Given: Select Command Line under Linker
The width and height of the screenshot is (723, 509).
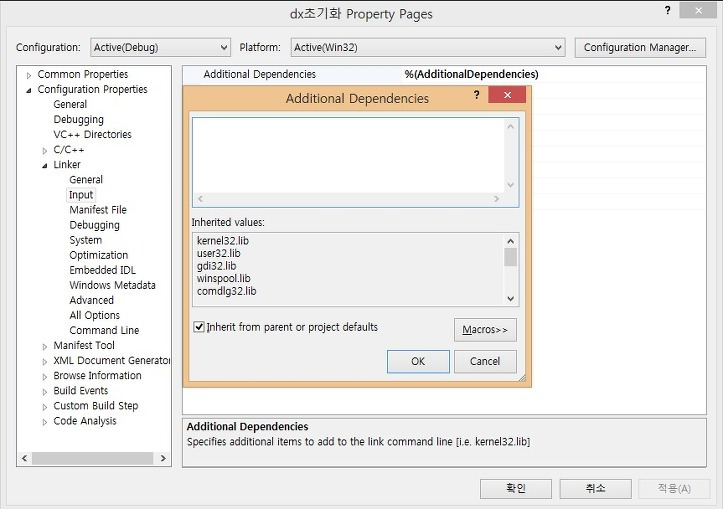Looking at the screenshot, I should (104, 330).
